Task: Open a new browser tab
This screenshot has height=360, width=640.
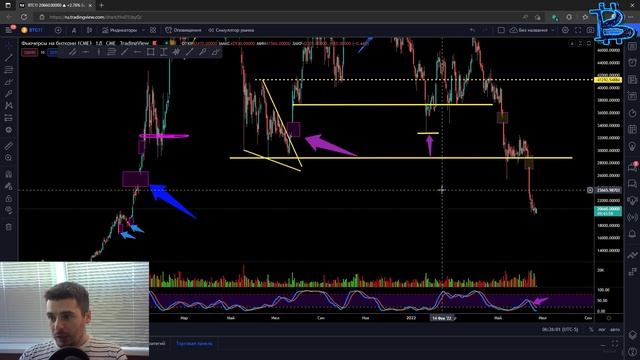Action: (101, 5)
